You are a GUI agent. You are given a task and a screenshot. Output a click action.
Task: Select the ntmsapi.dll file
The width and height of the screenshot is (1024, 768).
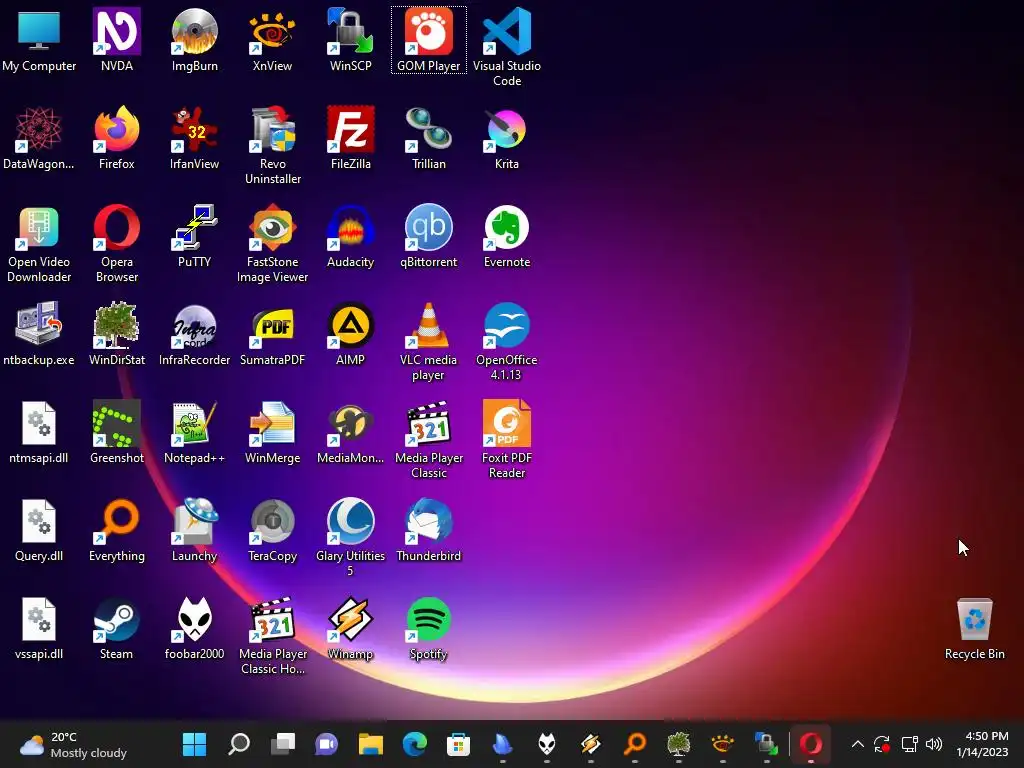pos(39,432)
